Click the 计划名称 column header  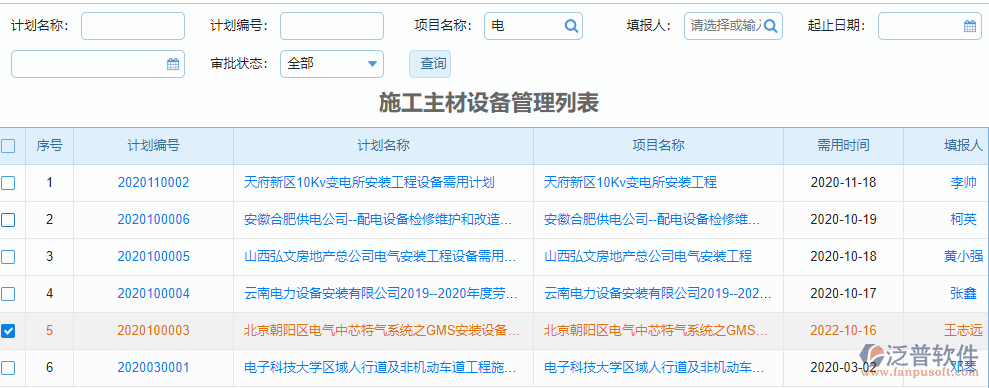[x=383, y=146]
